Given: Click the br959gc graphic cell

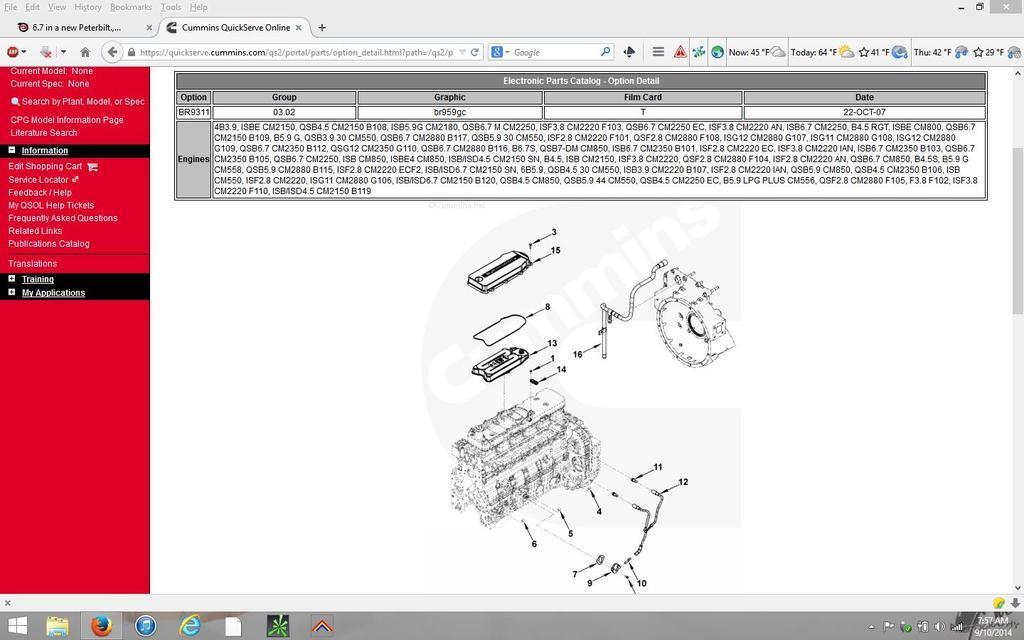Looking at the screenshot, I should click(450, 112).
